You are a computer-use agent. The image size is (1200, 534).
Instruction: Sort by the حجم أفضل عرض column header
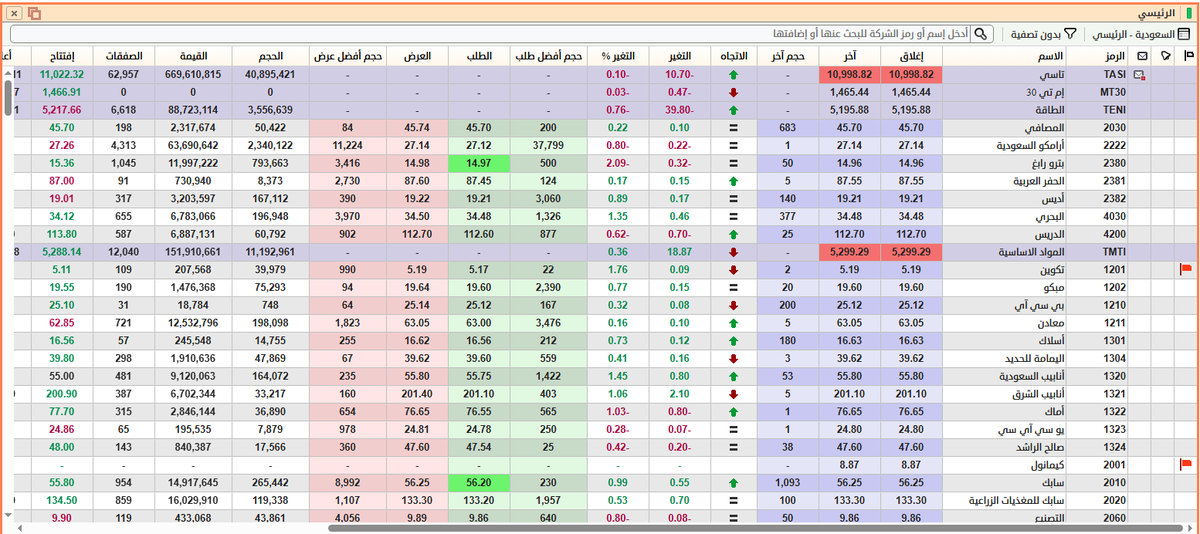click(347, 56)
